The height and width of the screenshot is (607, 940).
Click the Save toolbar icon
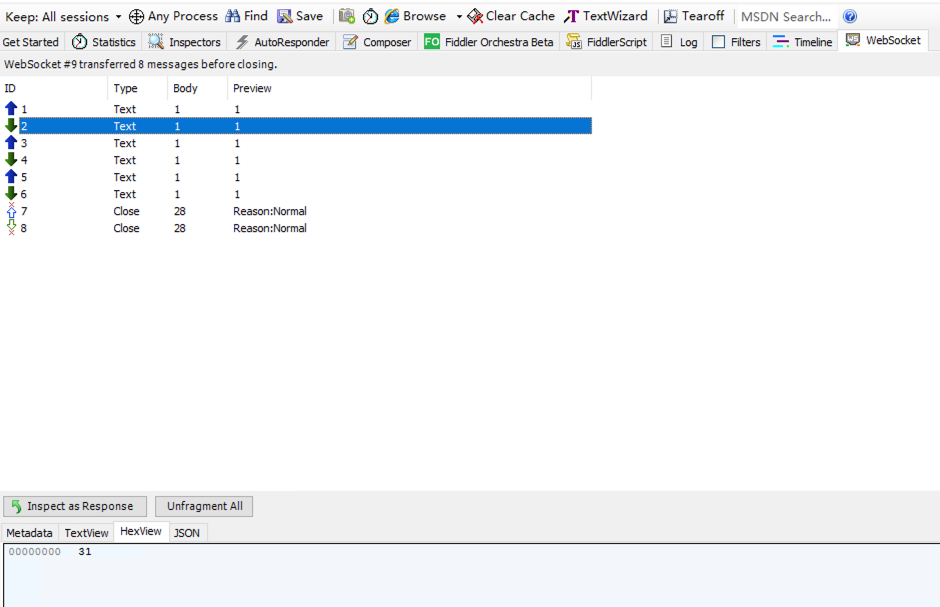[x=285, y=16]
